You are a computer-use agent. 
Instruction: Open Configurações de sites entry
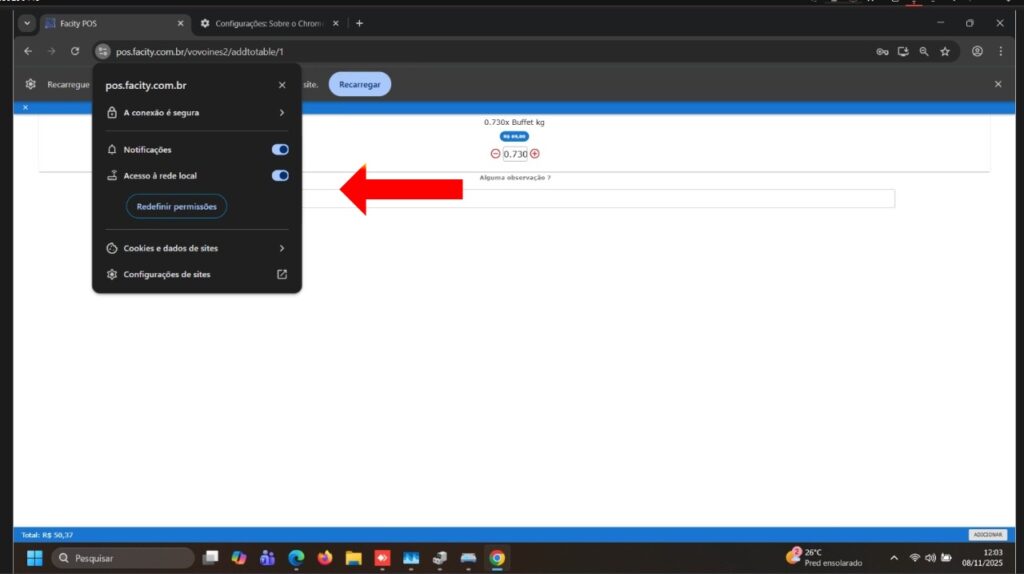[x=197, y=274]
